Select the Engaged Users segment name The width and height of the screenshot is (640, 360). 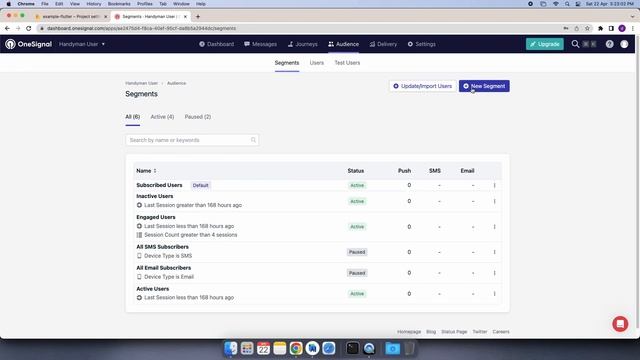[x=156, y=217]
